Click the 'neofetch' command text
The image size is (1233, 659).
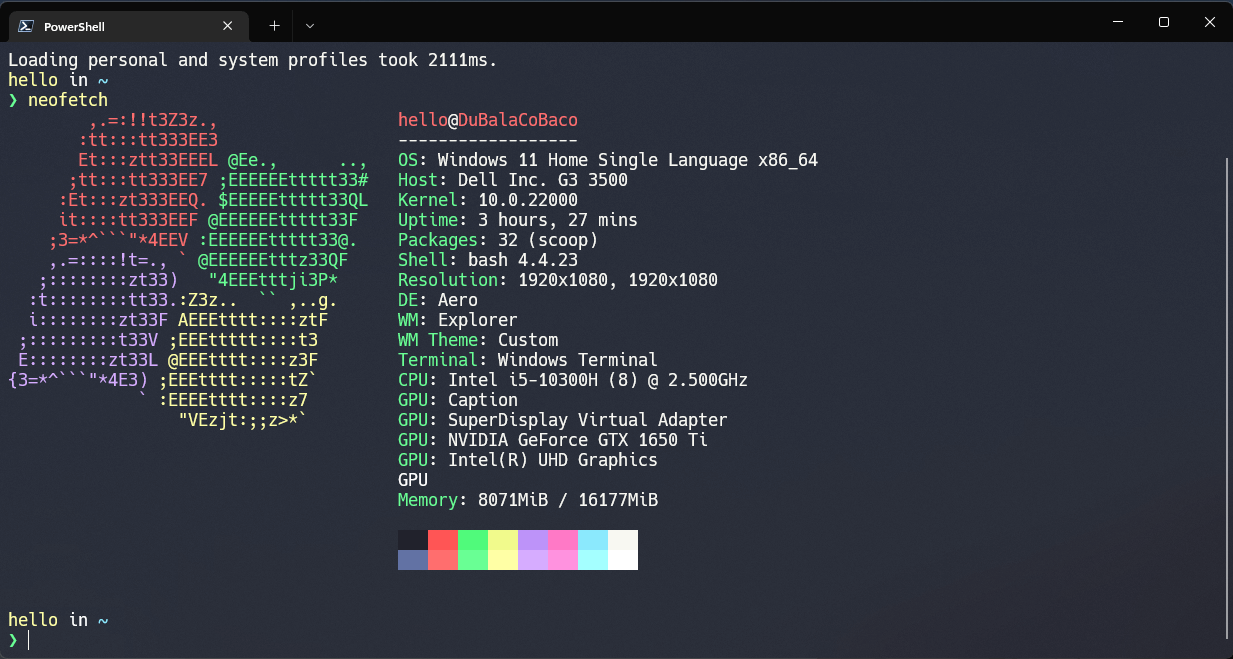pos(68,100)
